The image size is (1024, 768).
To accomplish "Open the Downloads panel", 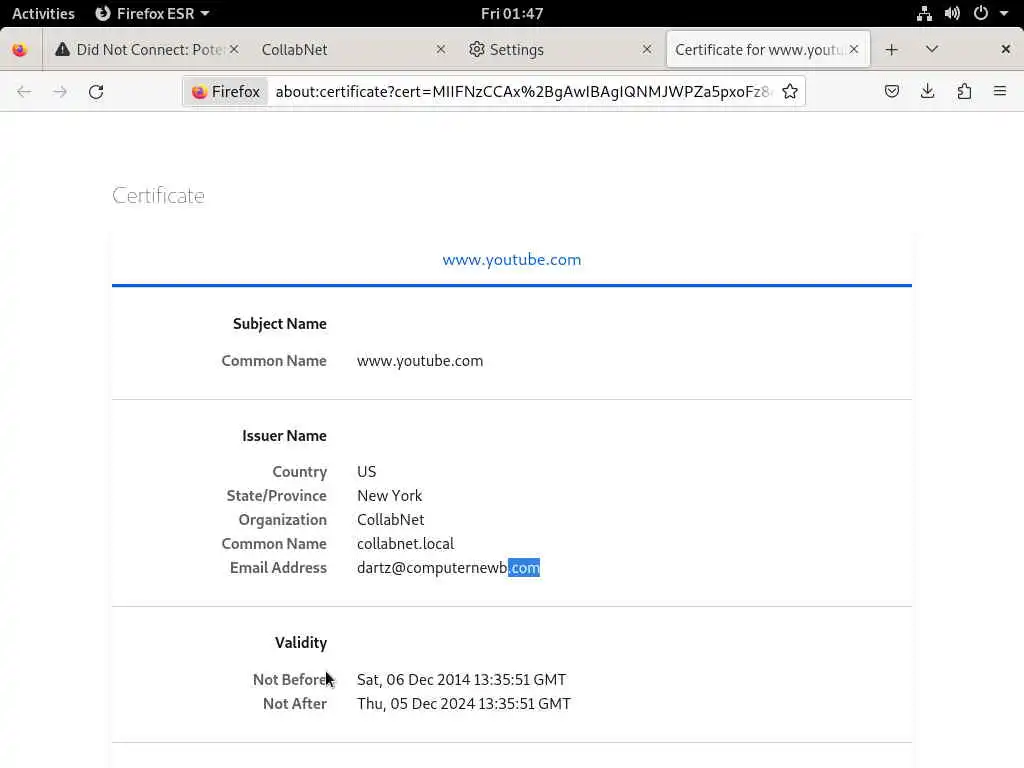I will 927,91.
